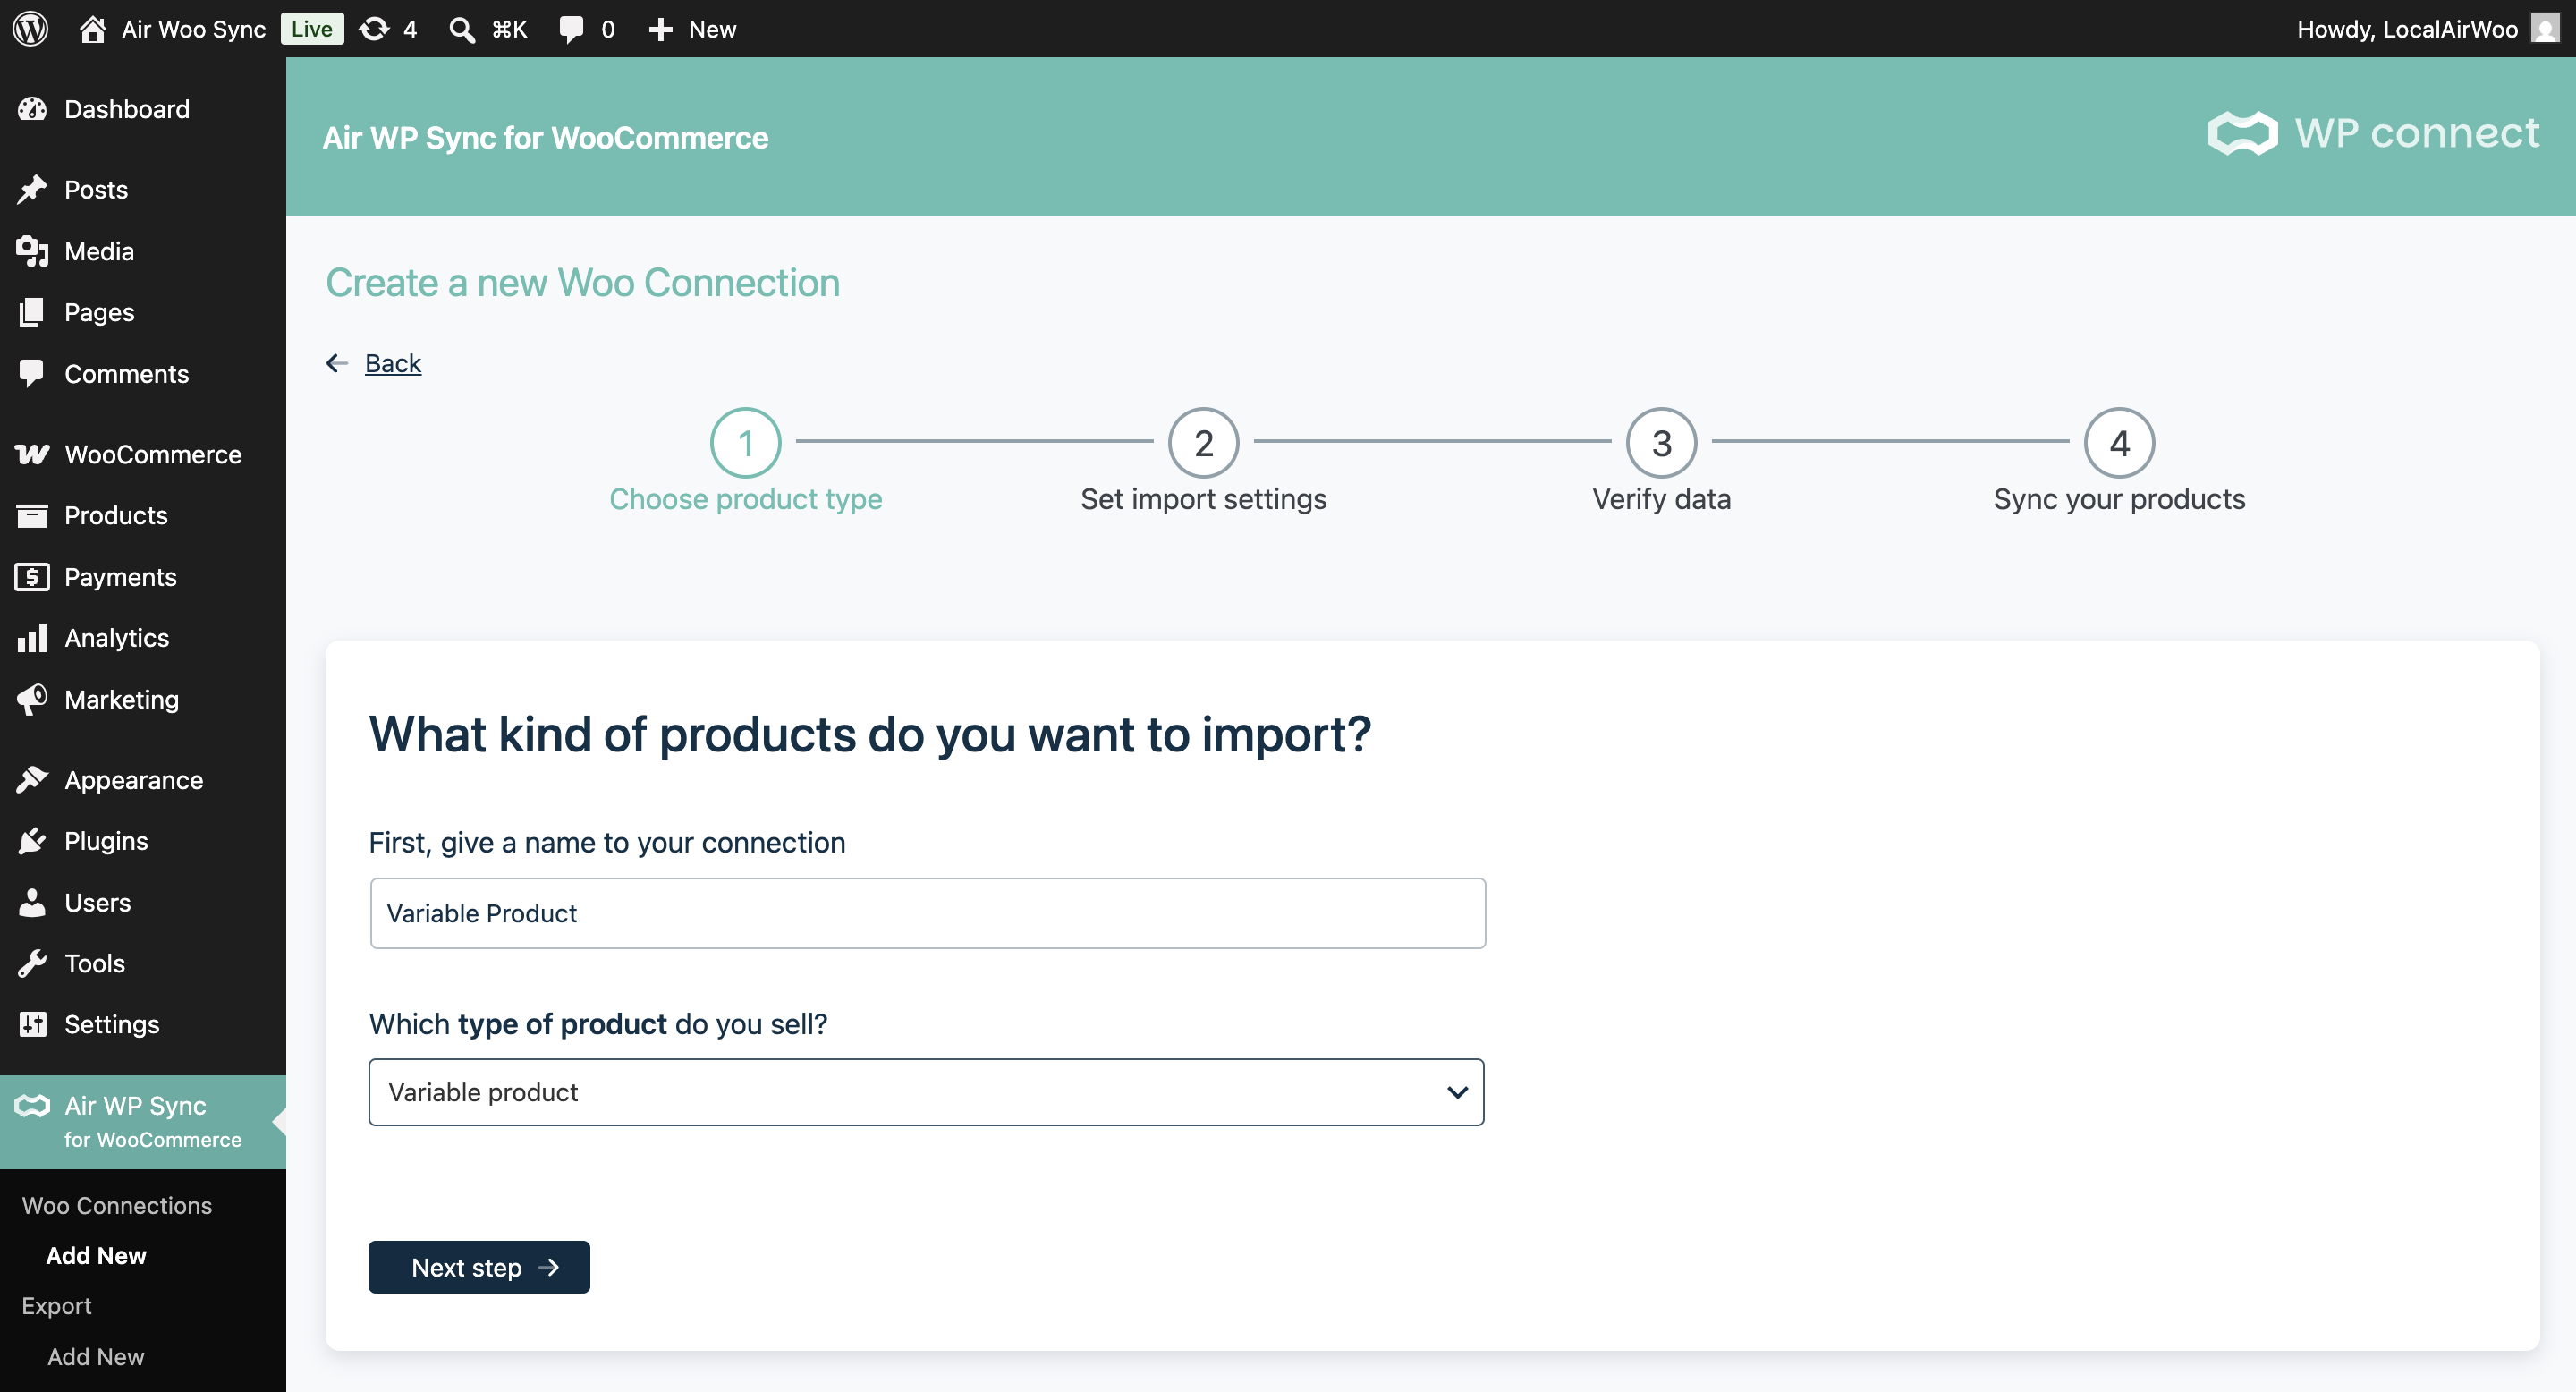2576x1392 pixels.
Task: Click the Settings sliders icon
Action: click(x=32, y=1024)
